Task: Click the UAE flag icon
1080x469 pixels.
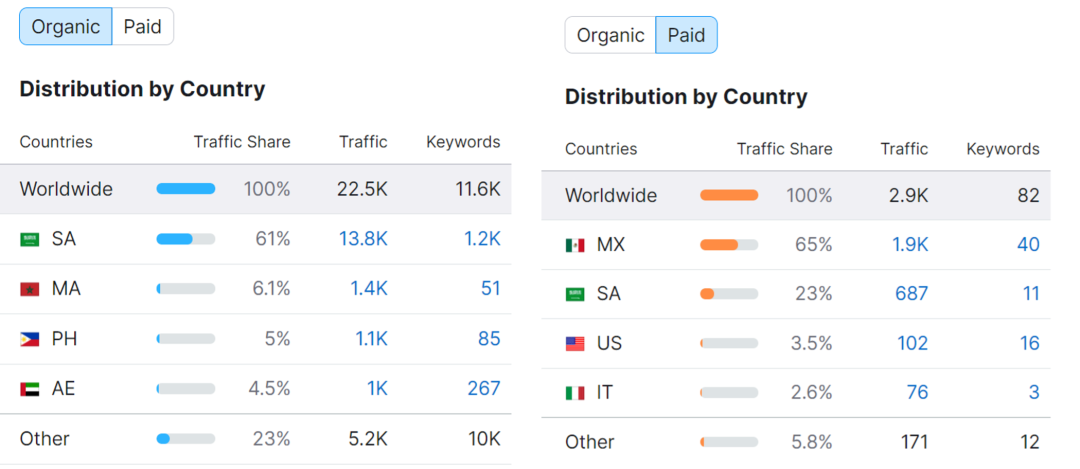Action: tap(30, 389)
